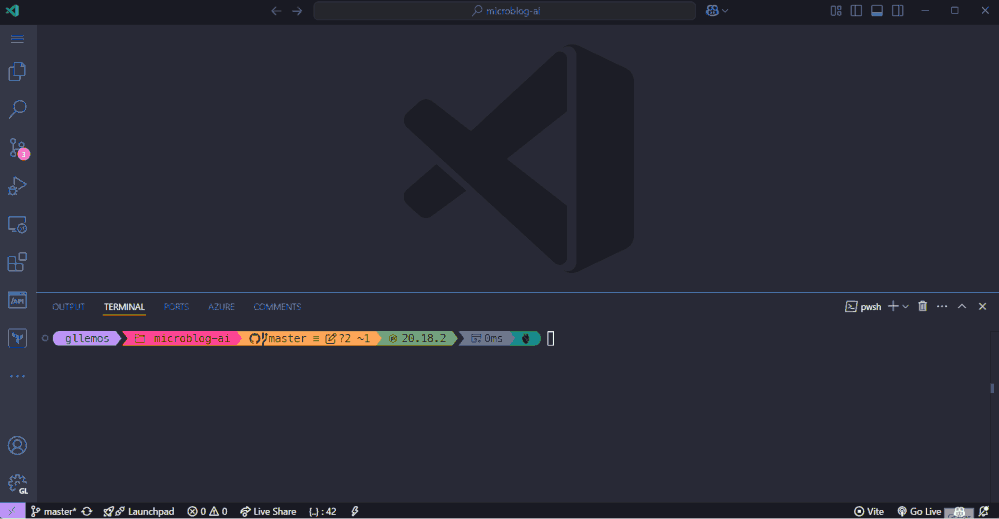The height and width of the screenshot is (519, 999).
Task: Open Copilot status in status bar
Action: pyautogui.click(x=959, y=512)
